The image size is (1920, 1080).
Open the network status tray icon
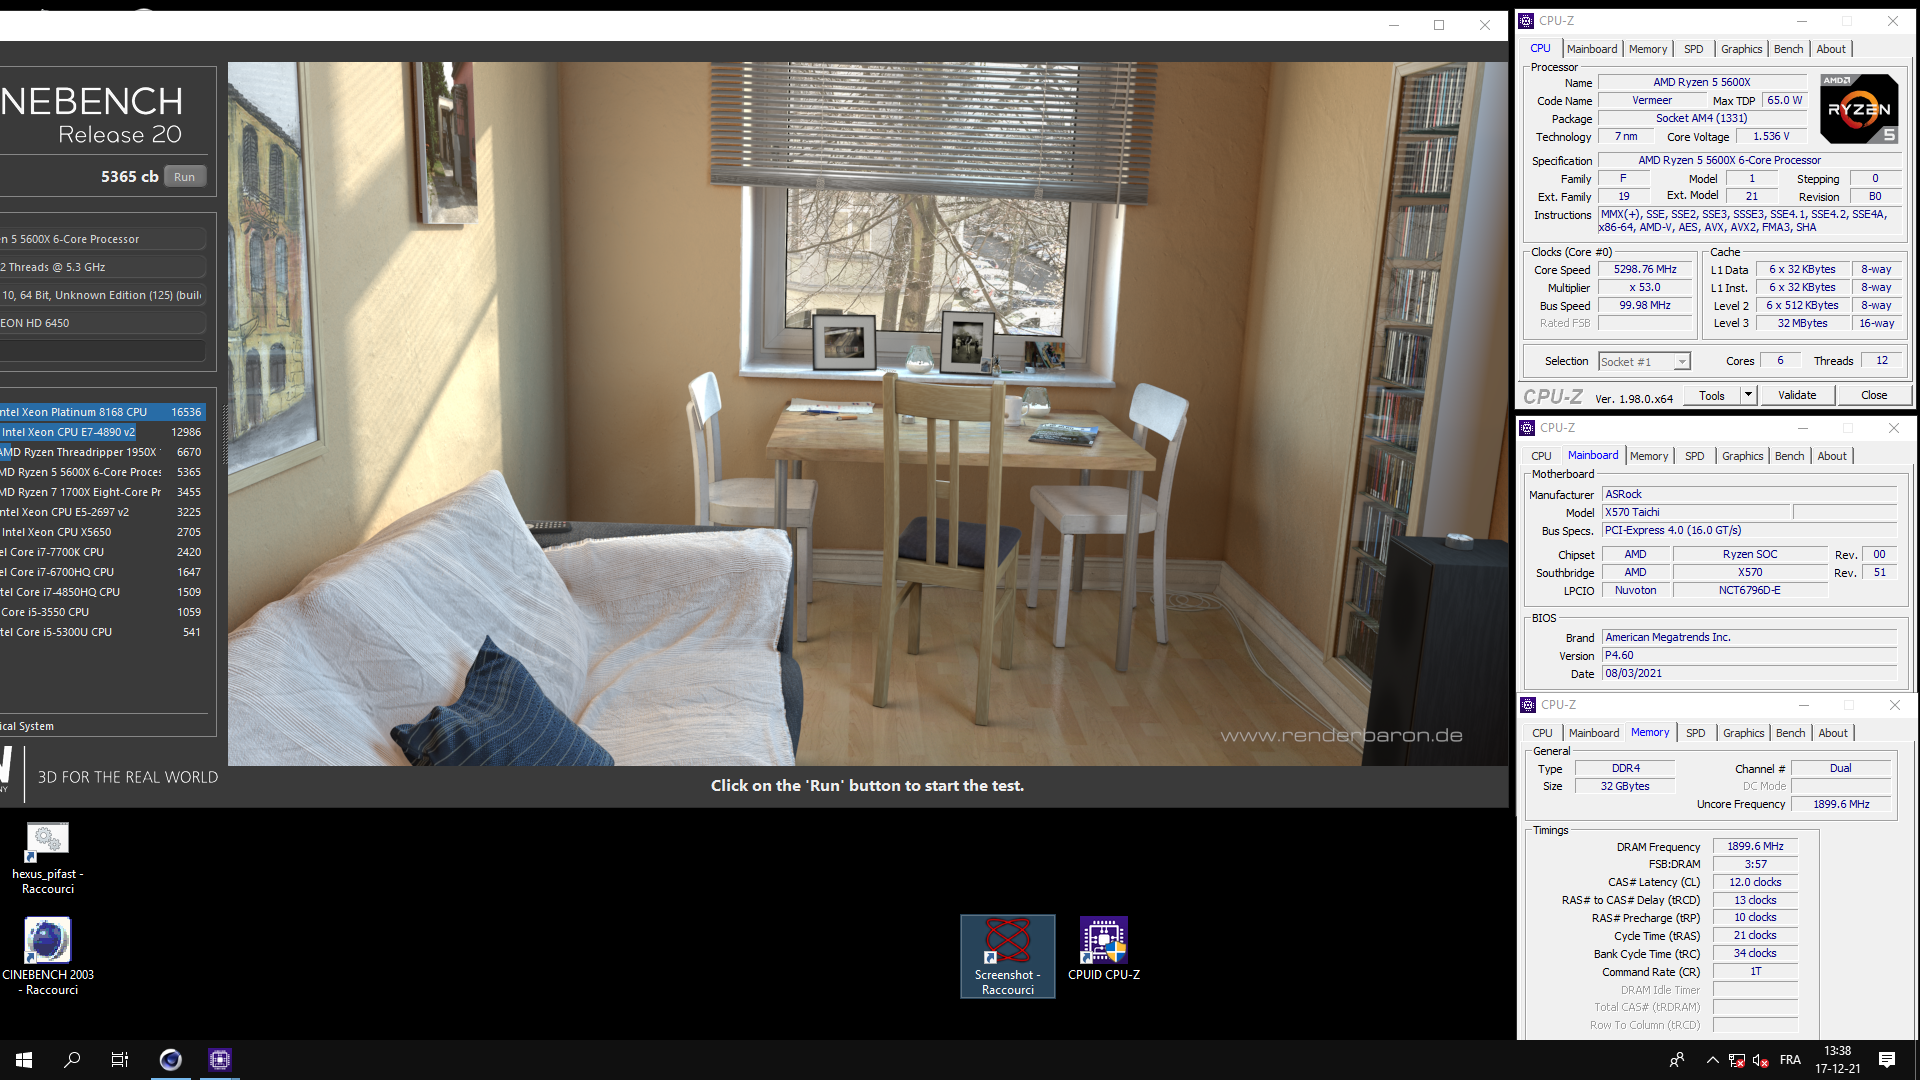[1737, 1060]
